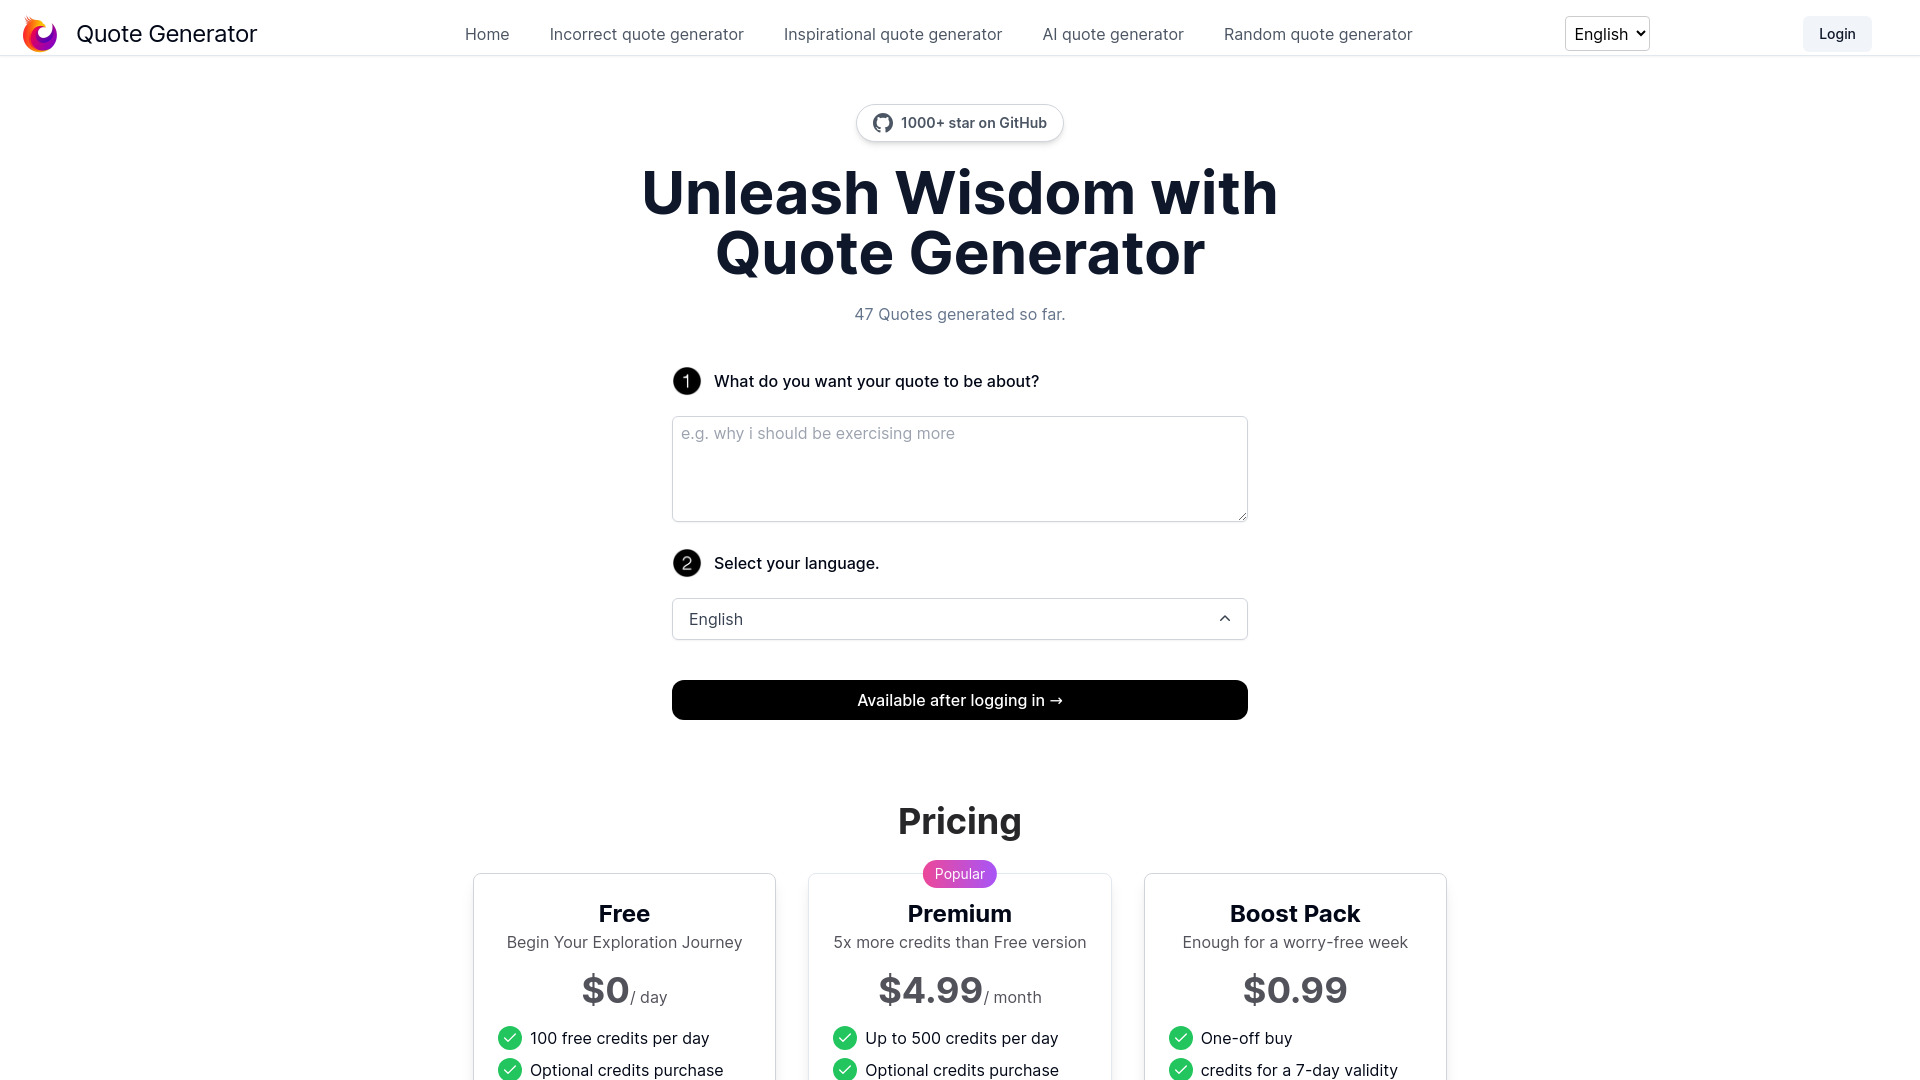Click the Inspirational quote generator tab
This screenshot has height=1080, width=1920.
(x=893, y=33)
